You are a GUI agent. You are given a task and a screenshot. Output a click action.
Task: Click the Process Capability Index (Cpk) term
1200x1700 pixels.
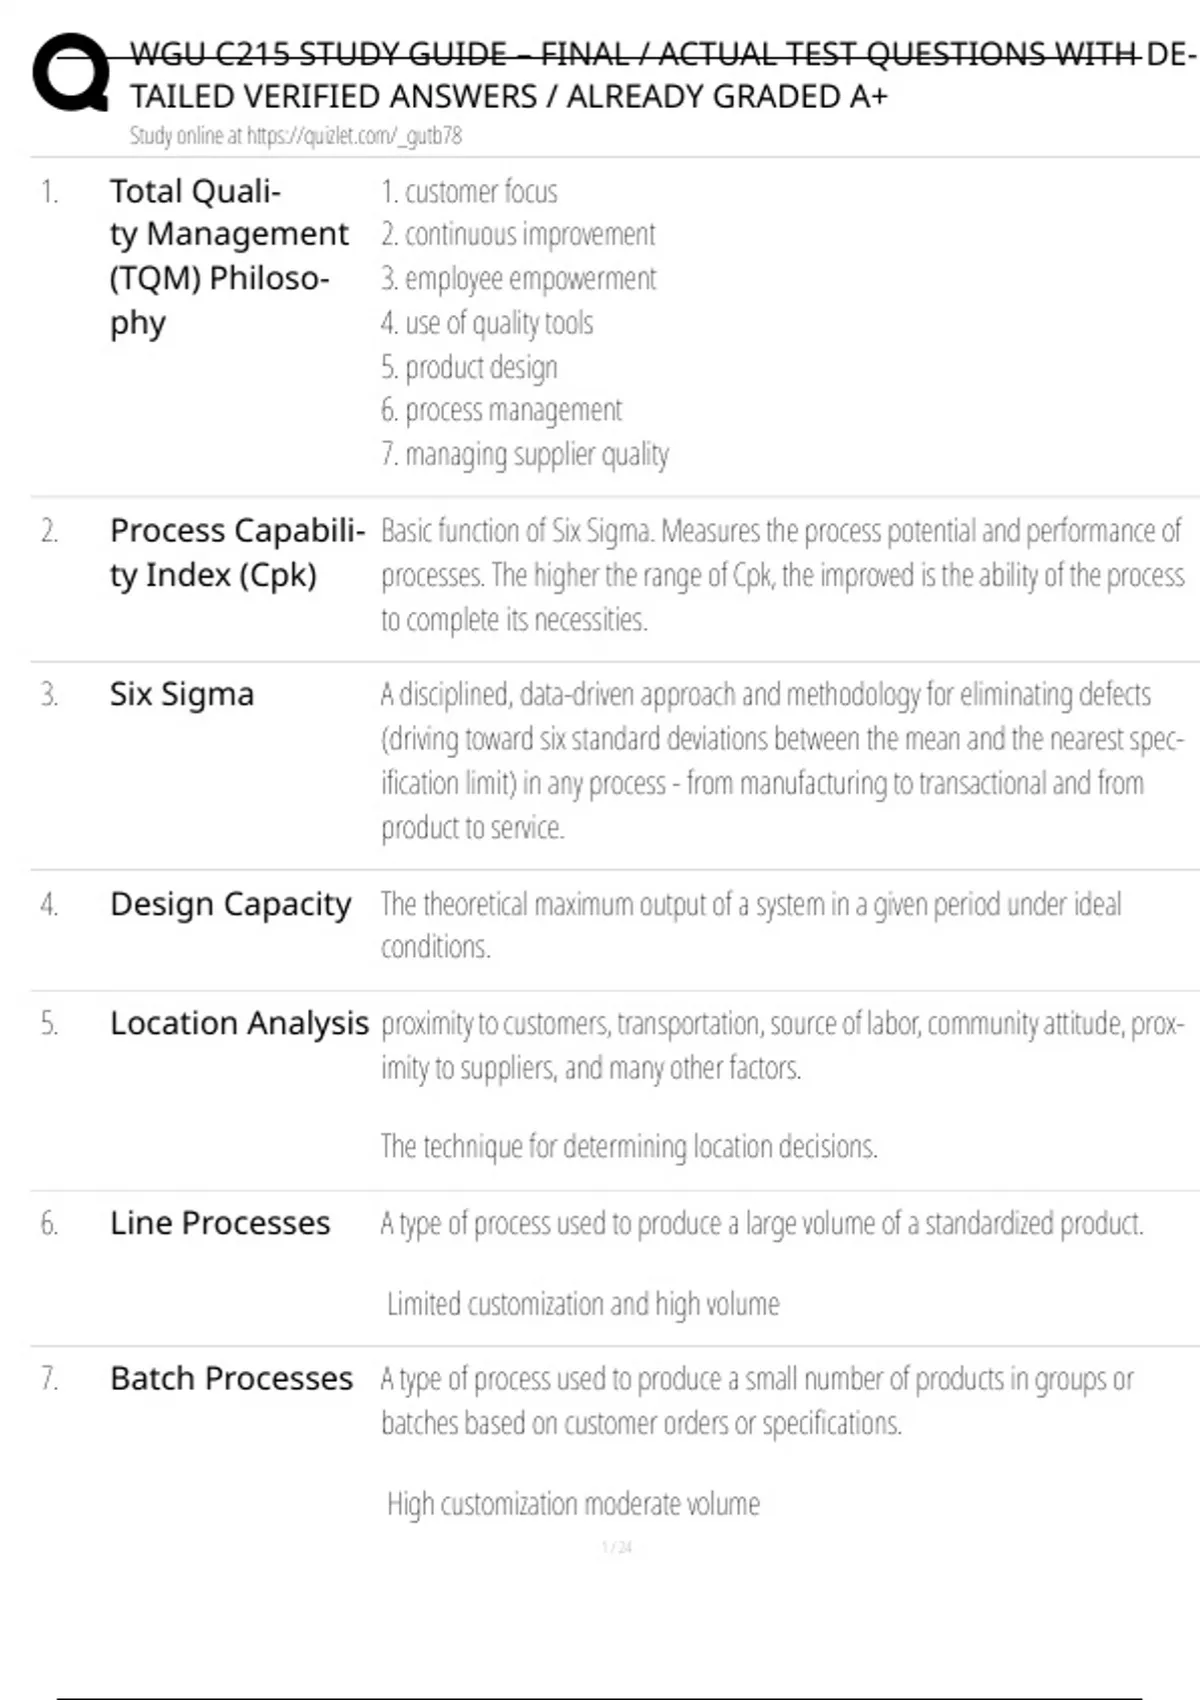pos(236,552)
